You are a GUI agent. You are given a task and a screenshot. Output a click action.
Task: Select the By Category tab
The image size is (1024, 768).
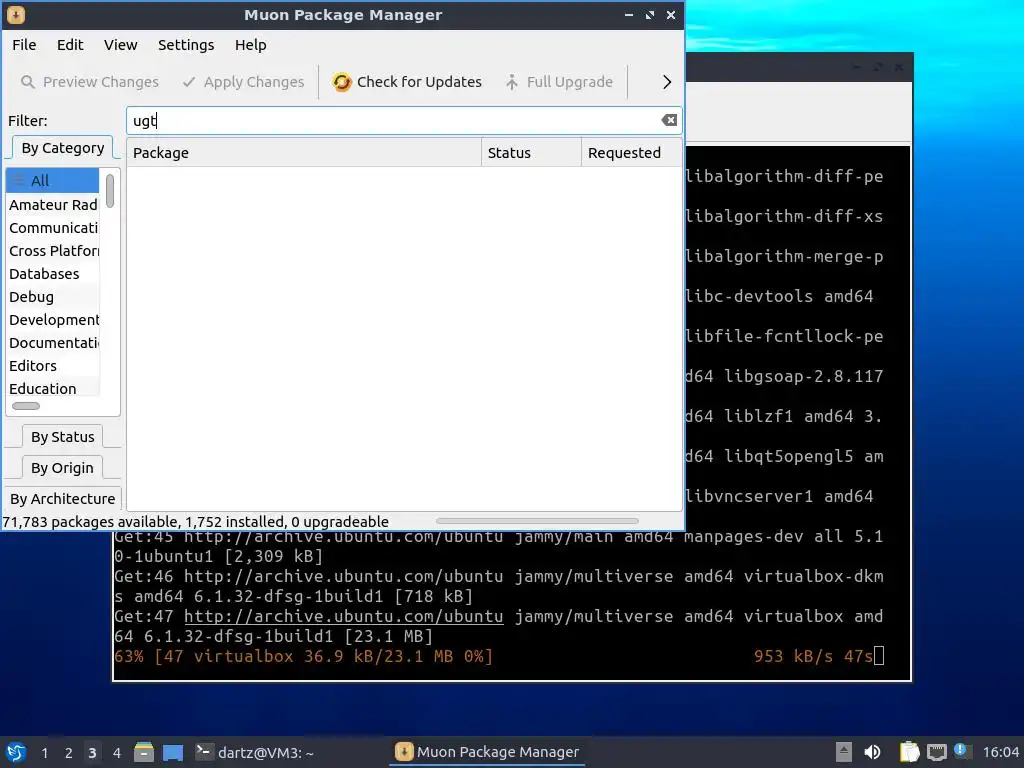[x=63, y=148]
